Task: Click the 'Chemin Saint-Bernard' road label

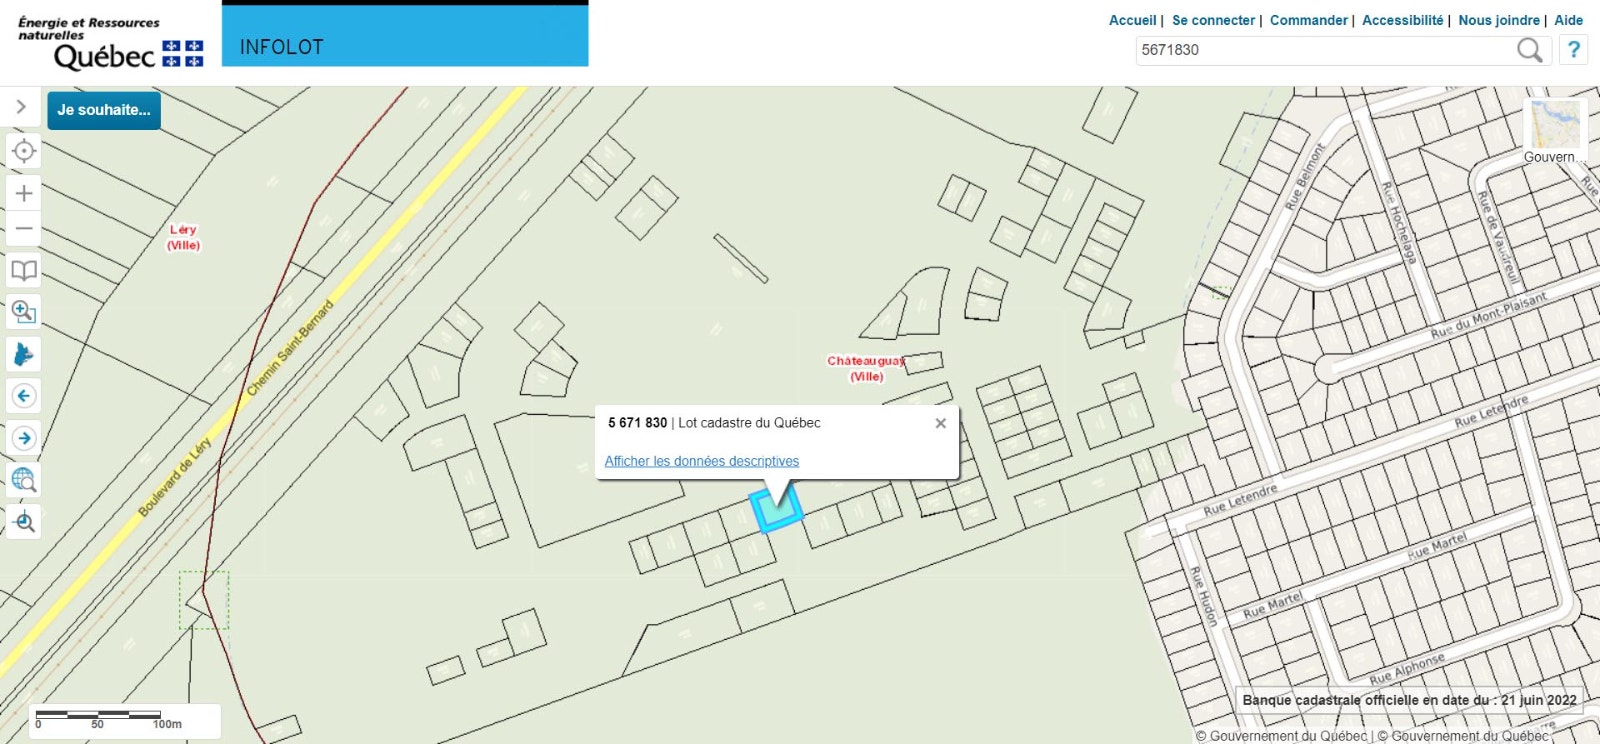Action: click(290, 347)
